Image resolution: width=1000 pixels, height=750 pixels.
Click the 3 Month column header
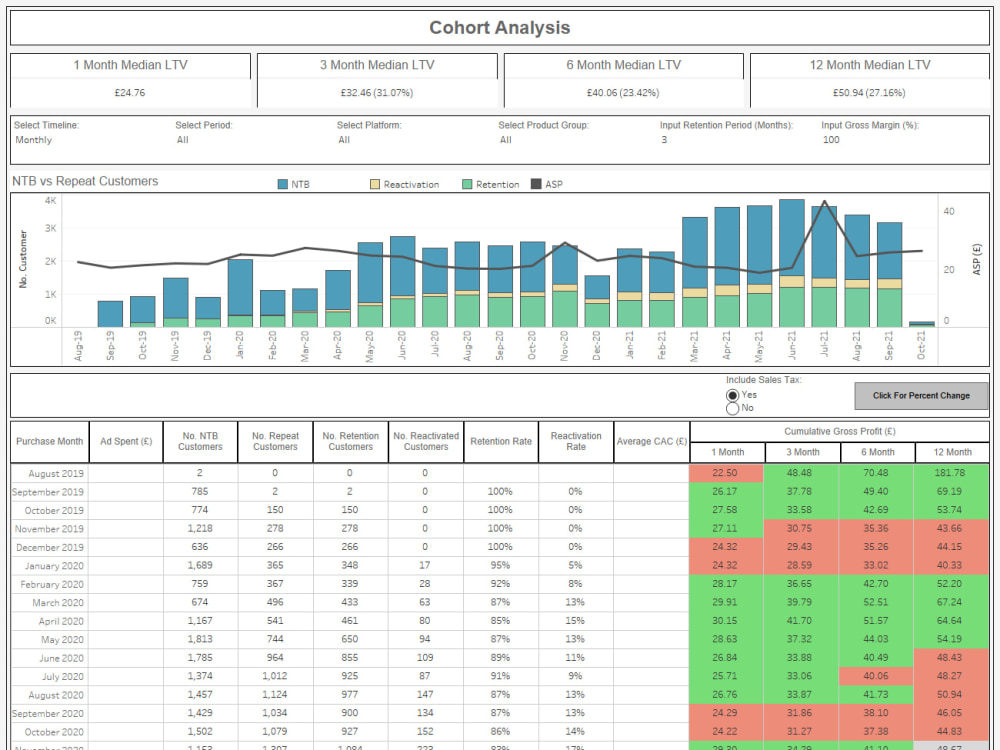point(802,452)
